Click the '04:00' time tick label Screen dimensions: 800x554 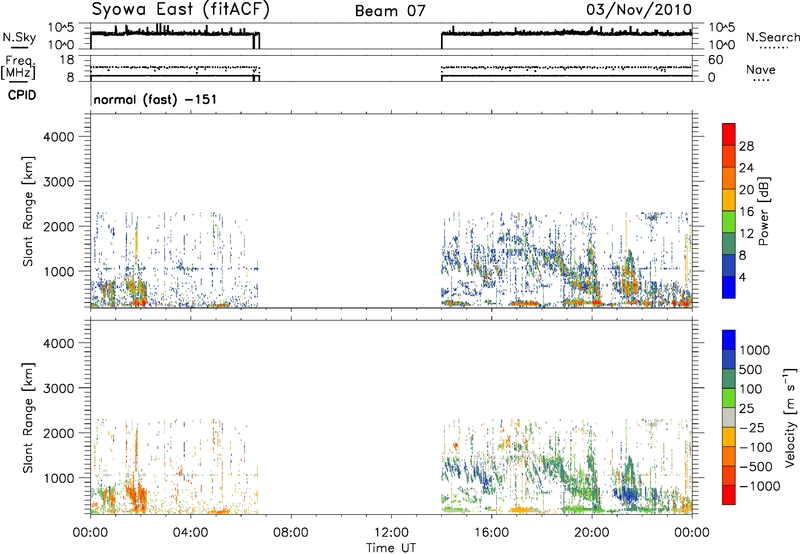pyautogui.click(x=190, y=533)
